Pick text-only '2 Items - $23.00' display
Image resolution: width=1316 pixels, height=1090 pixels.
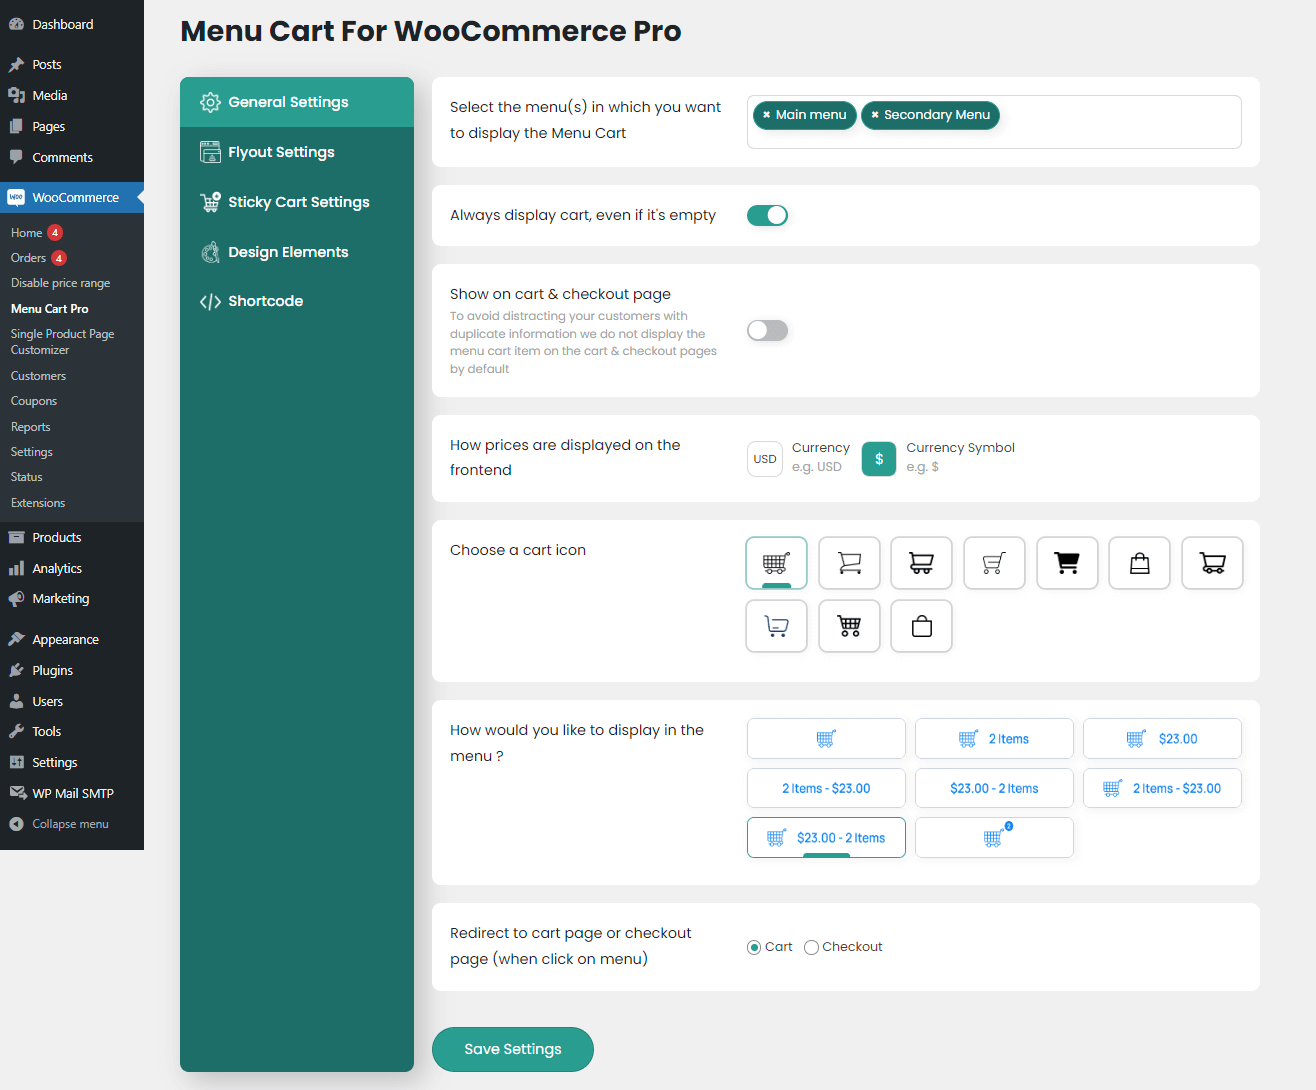coord(826,788)
